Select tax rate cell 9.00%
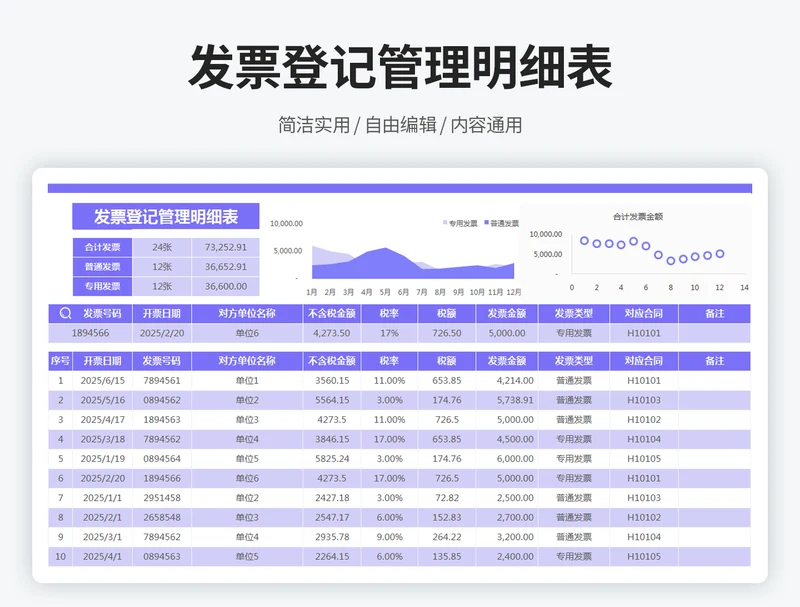The height and width of the screenshot is (607, 800). click(389, 537)
